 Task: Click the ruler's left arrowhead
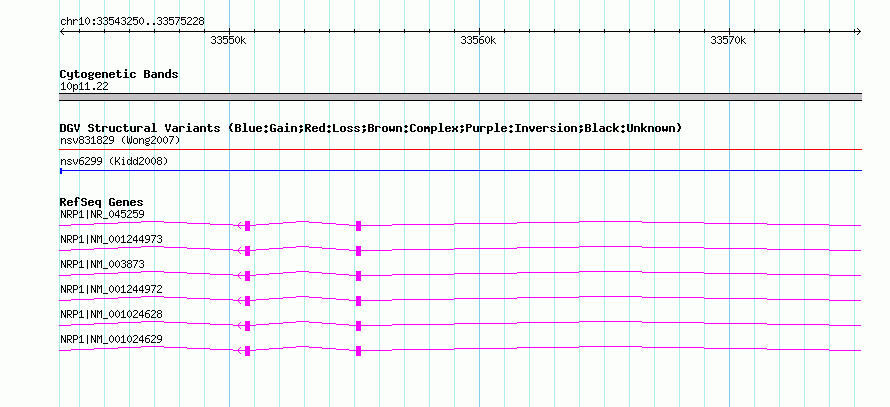coord(62,32)
